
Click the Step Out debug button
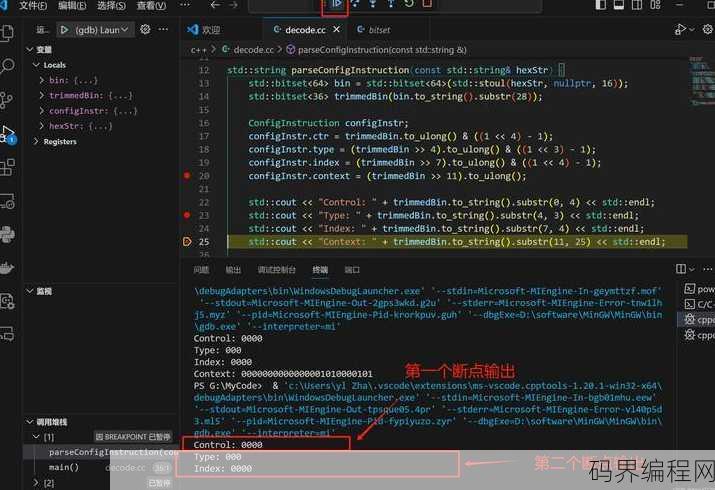[391, 4]
